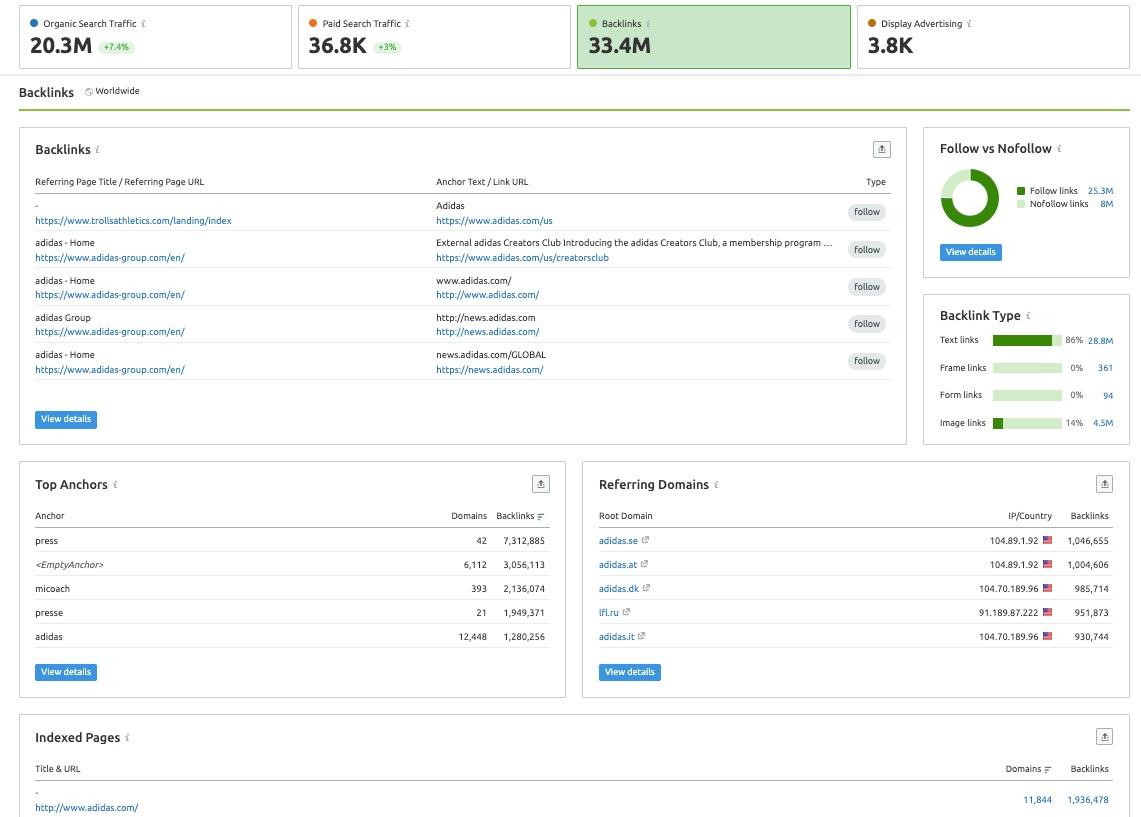Click the Worldwide globe icon near Backlinks heading

(x=88, y=90)
